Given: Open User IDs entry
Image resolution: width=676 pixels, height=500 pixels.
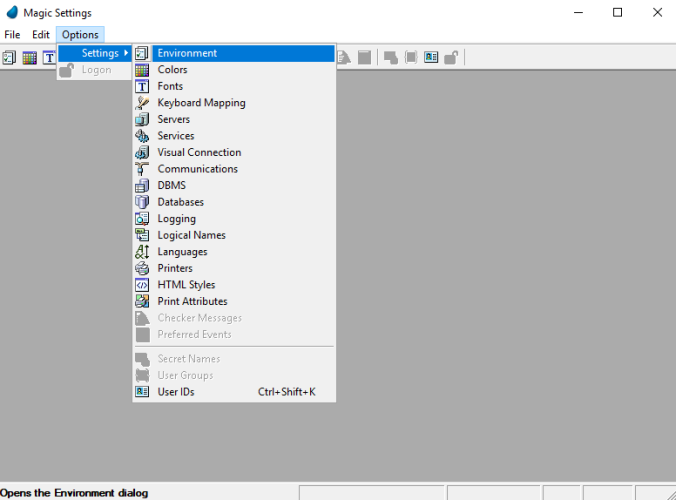Looking at the screenshot, I should (x=234, y=392).
